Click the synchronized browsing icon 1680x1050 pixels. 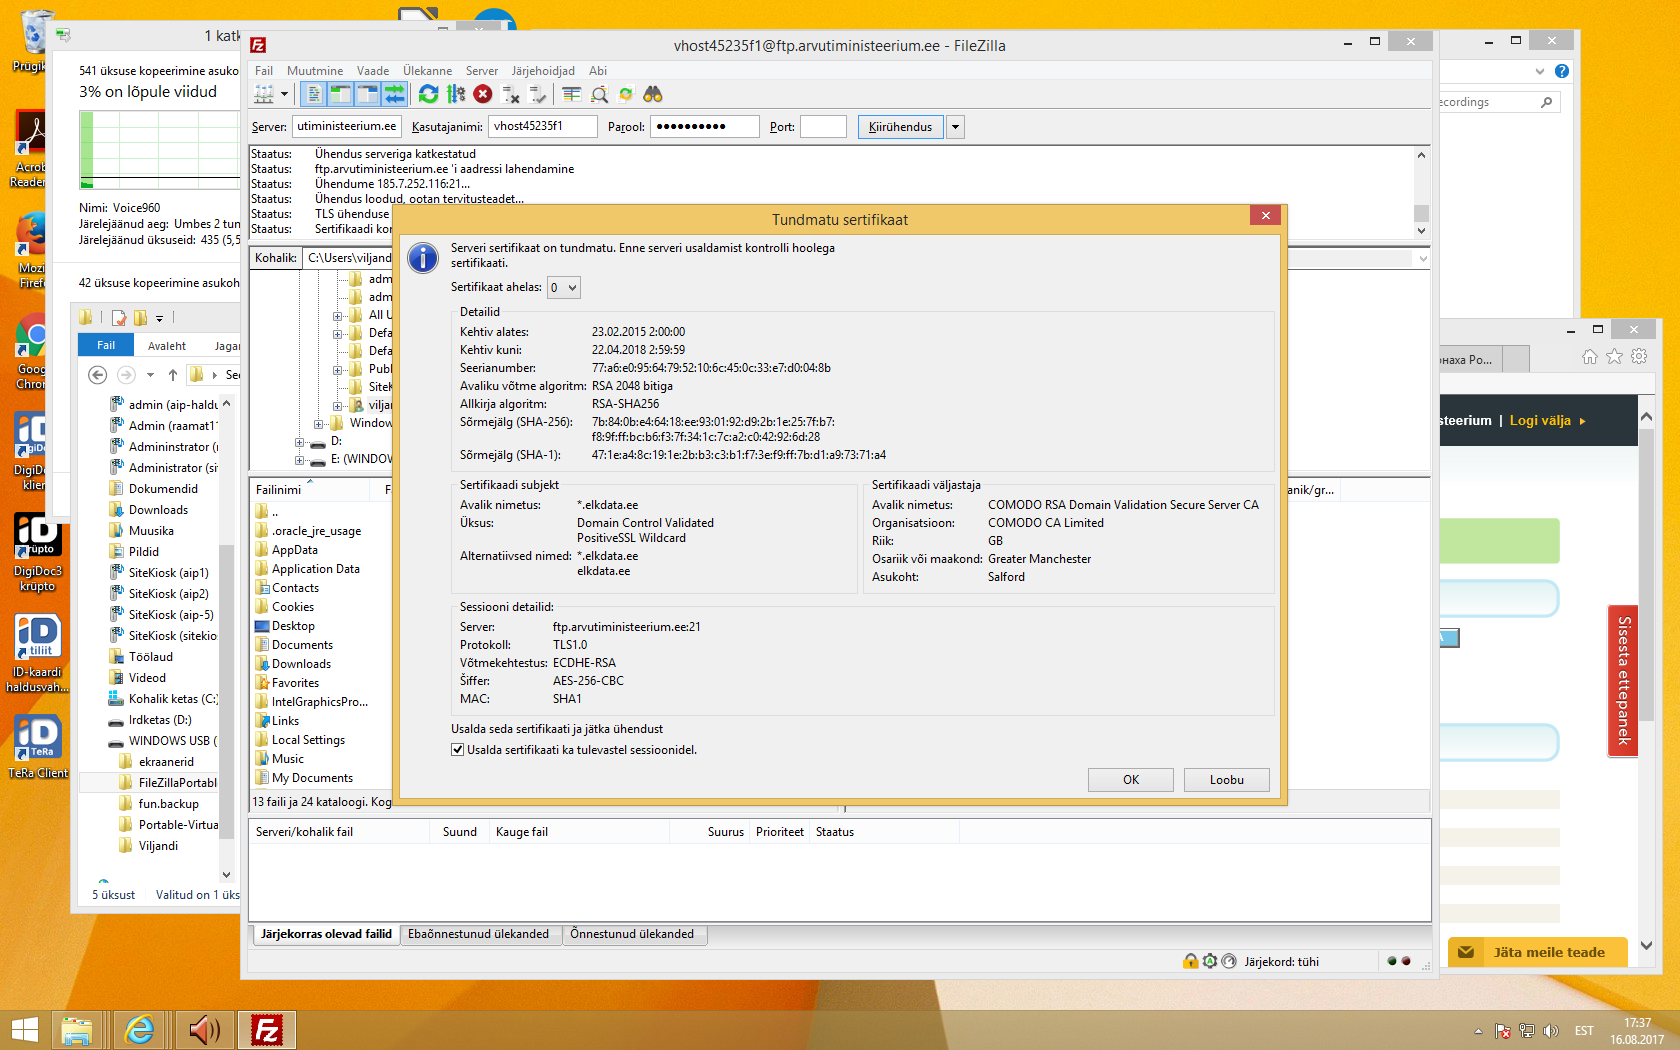(x=626, y=94)
